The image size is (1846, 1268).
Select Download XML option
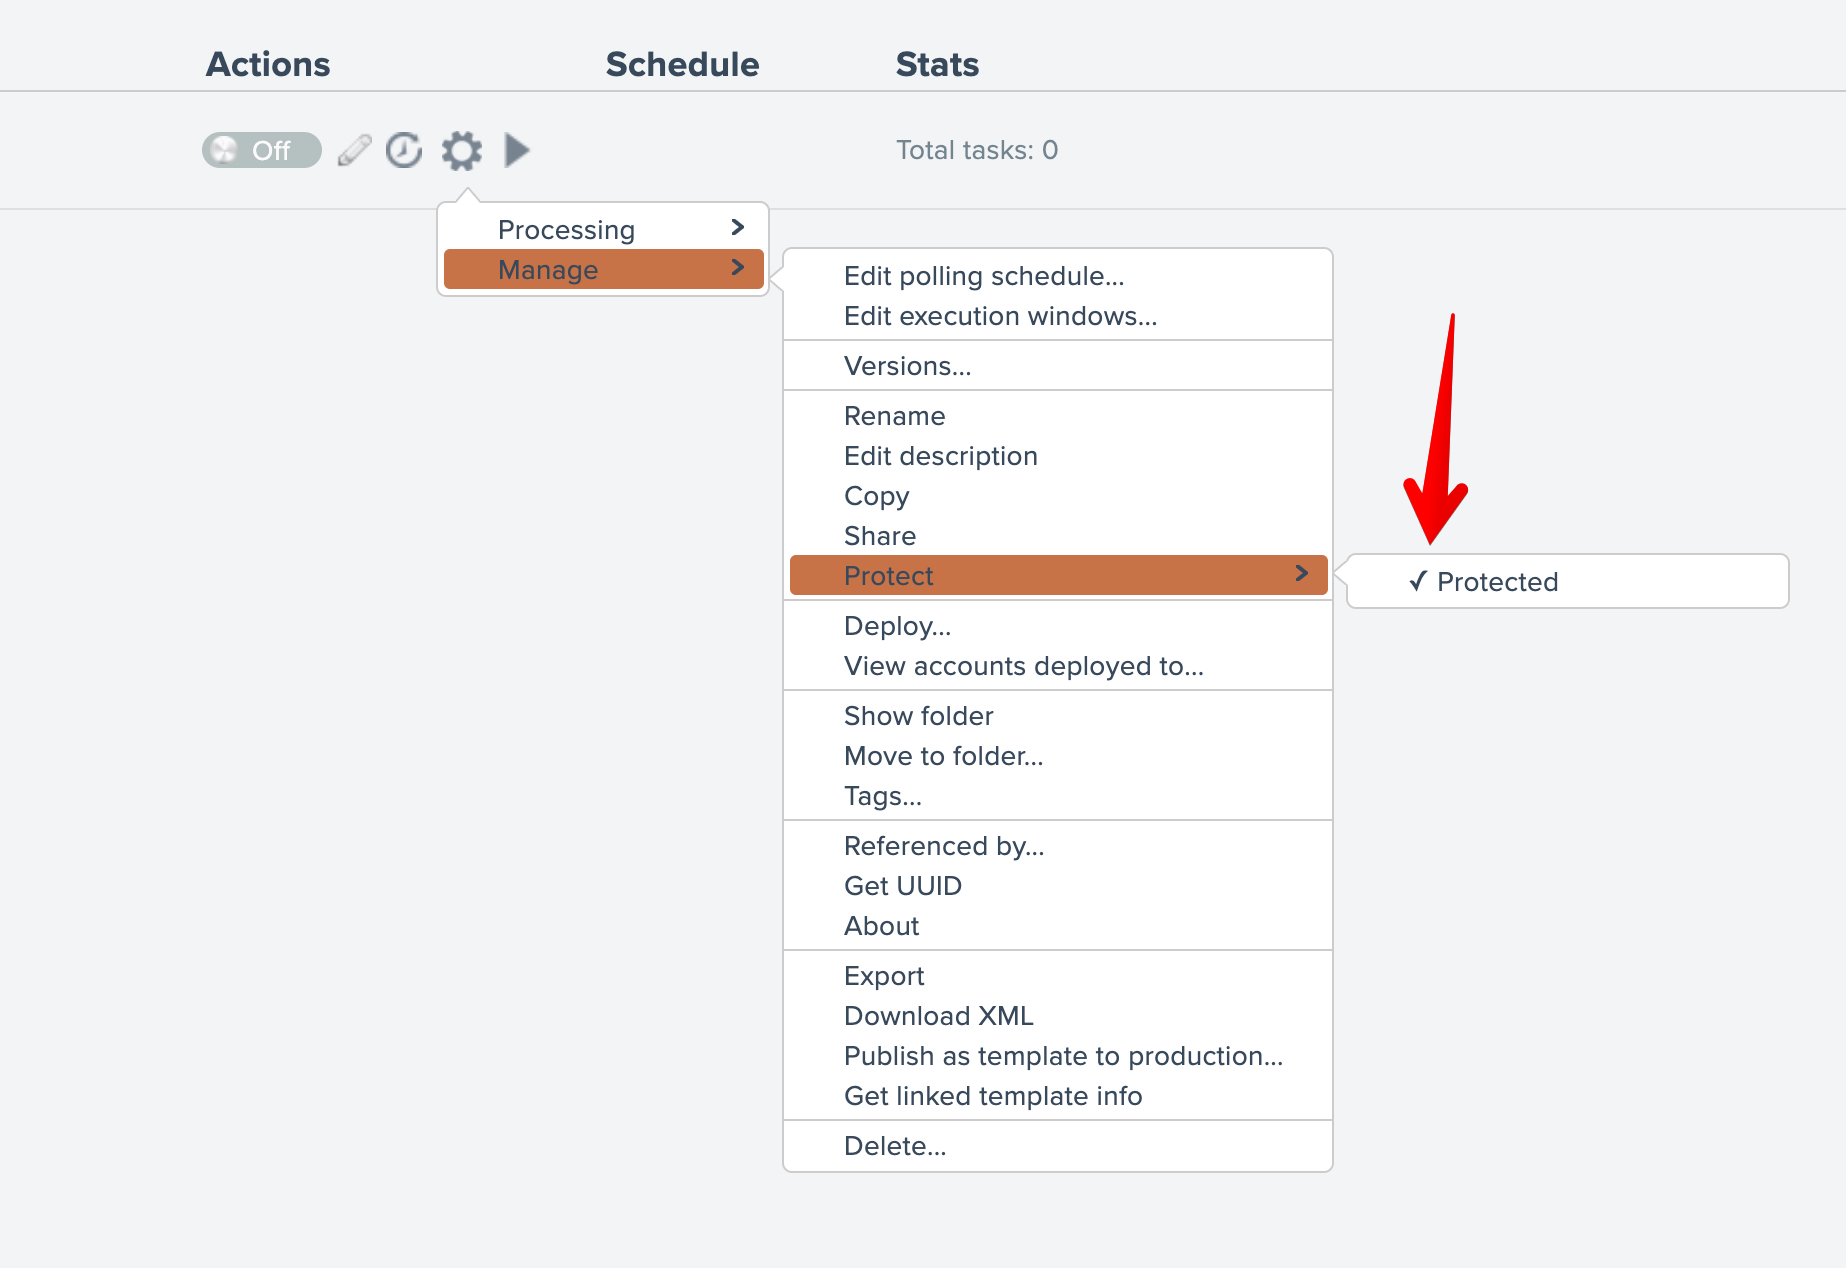tap(938, 1016)
